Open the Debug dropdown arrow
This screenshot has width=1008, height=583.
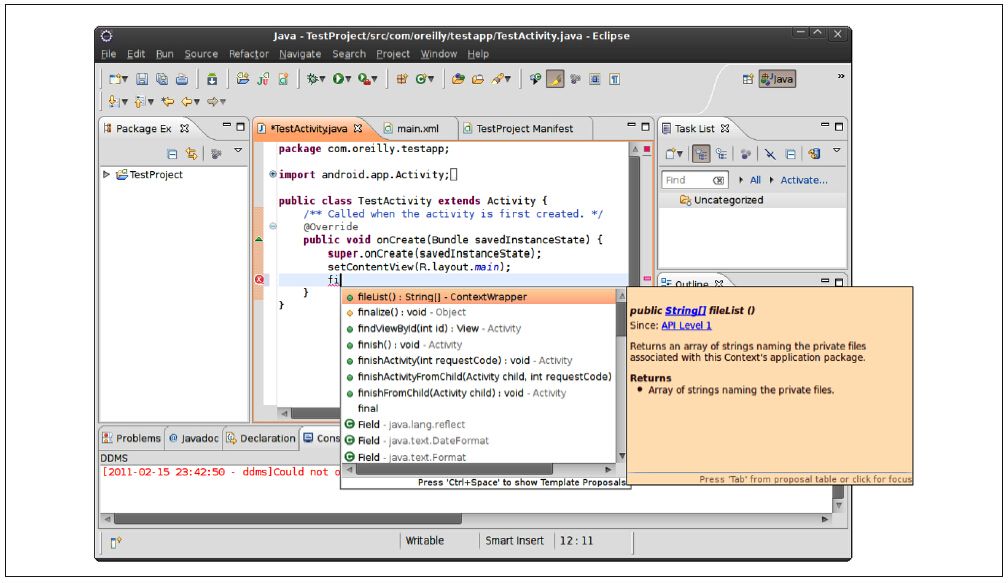click(x=322, y=80)
